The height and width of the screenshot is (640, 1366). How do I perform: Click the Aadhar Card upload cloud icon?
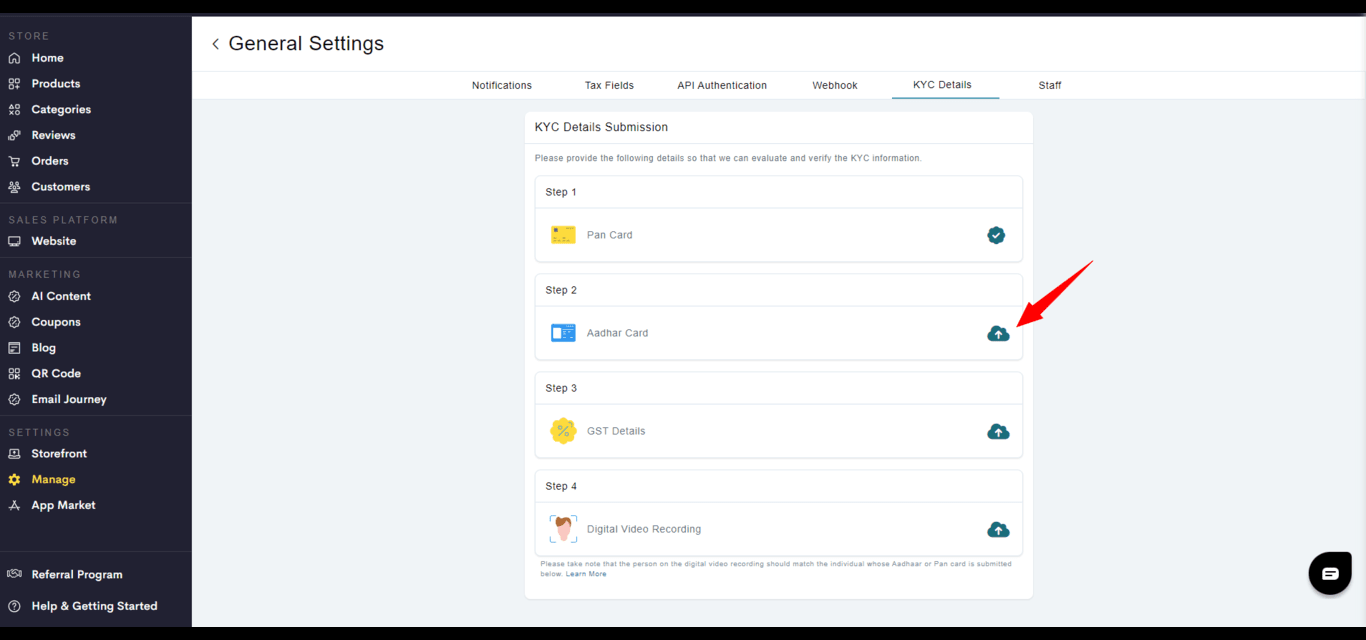(x=998, y=333)
